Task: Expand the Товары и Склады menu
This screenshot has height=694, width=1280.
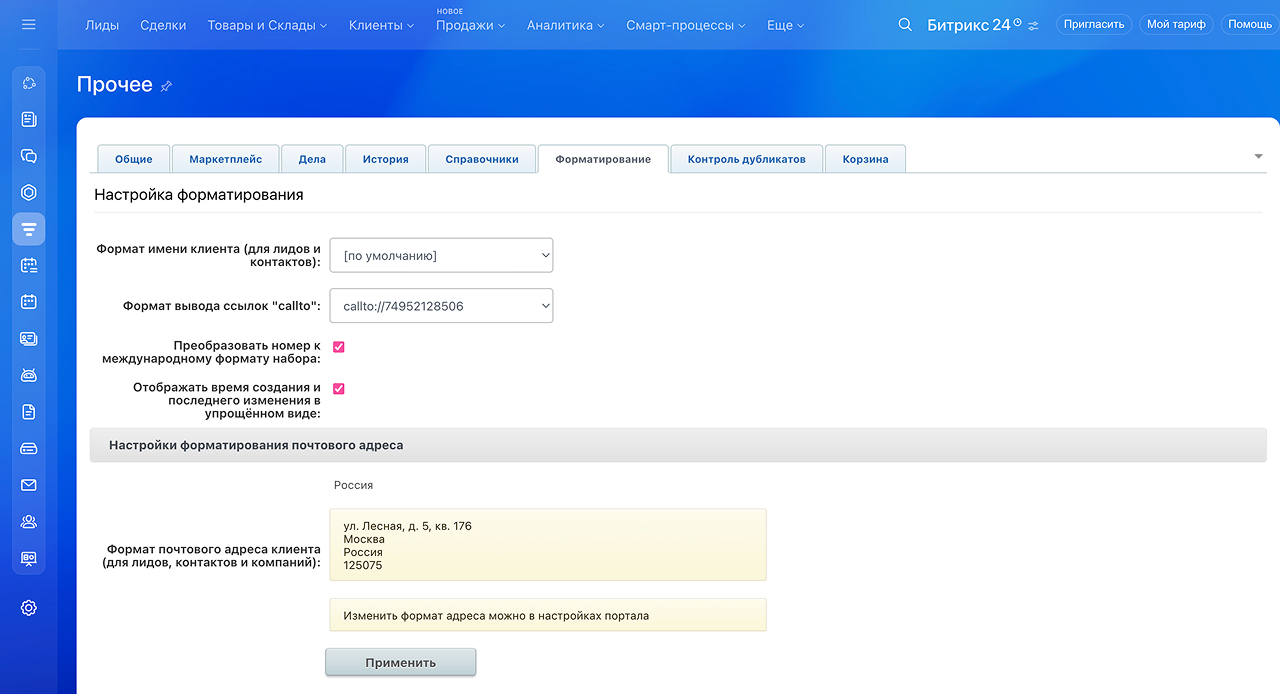Action: tap(267, 25)
